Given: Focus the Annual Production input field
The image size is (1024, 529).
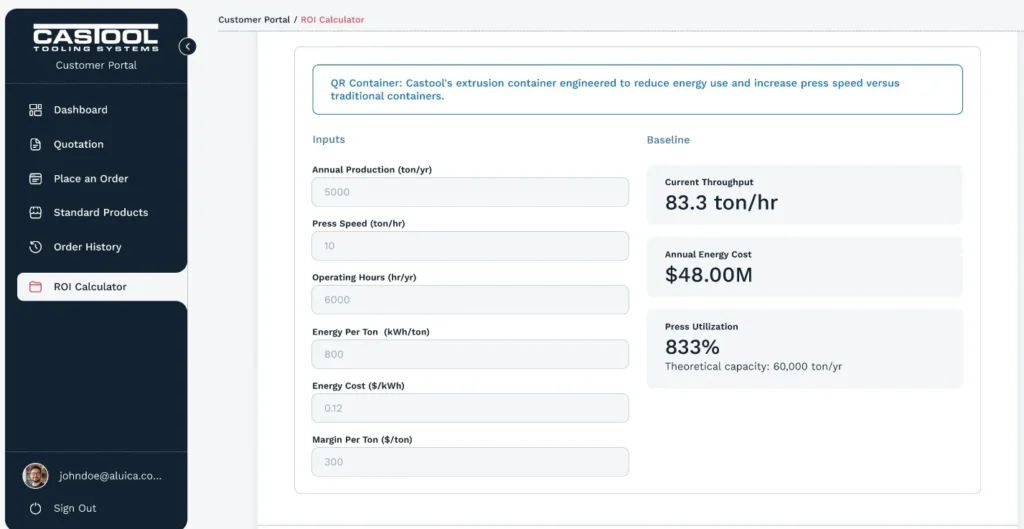Looking at the screenshot, I should click(x=470, y=192).
